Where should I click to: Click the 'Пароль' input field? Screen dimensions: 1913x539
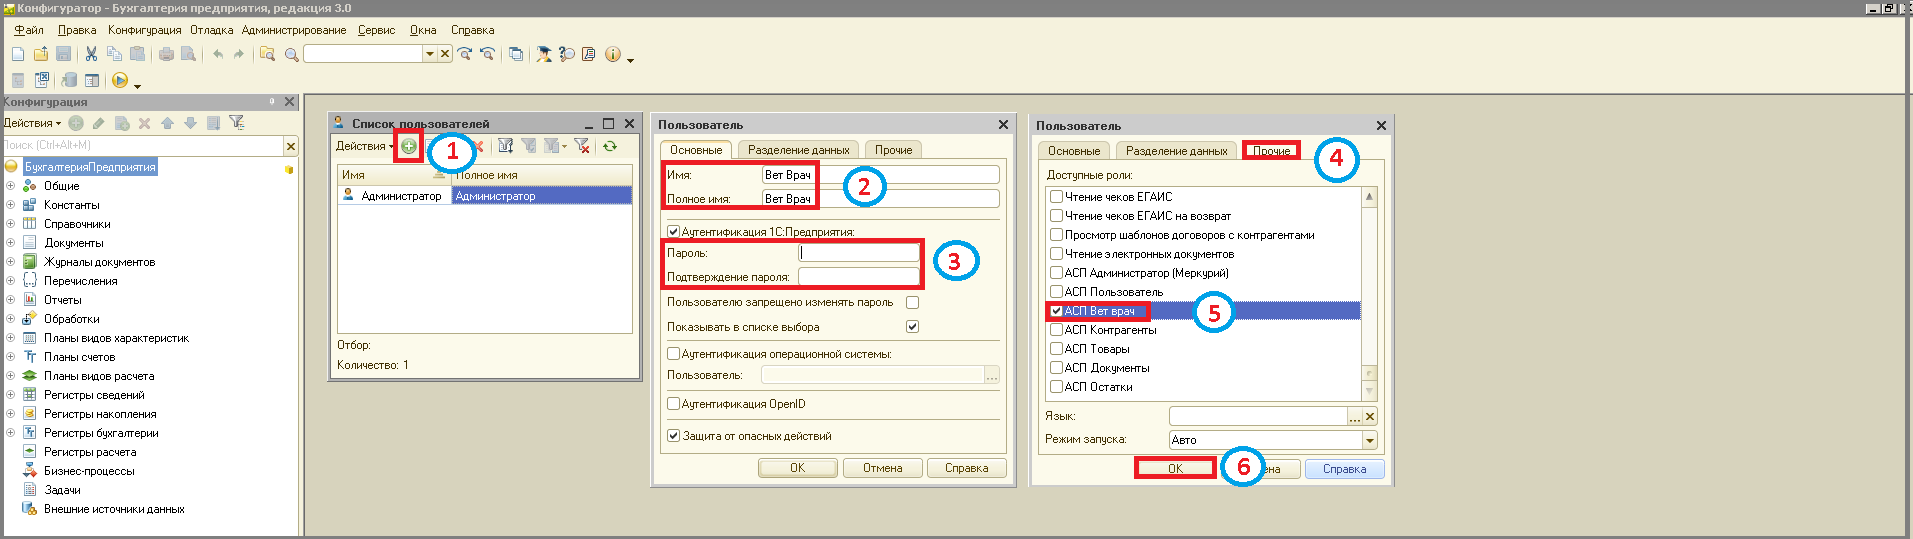coord(858,253)
